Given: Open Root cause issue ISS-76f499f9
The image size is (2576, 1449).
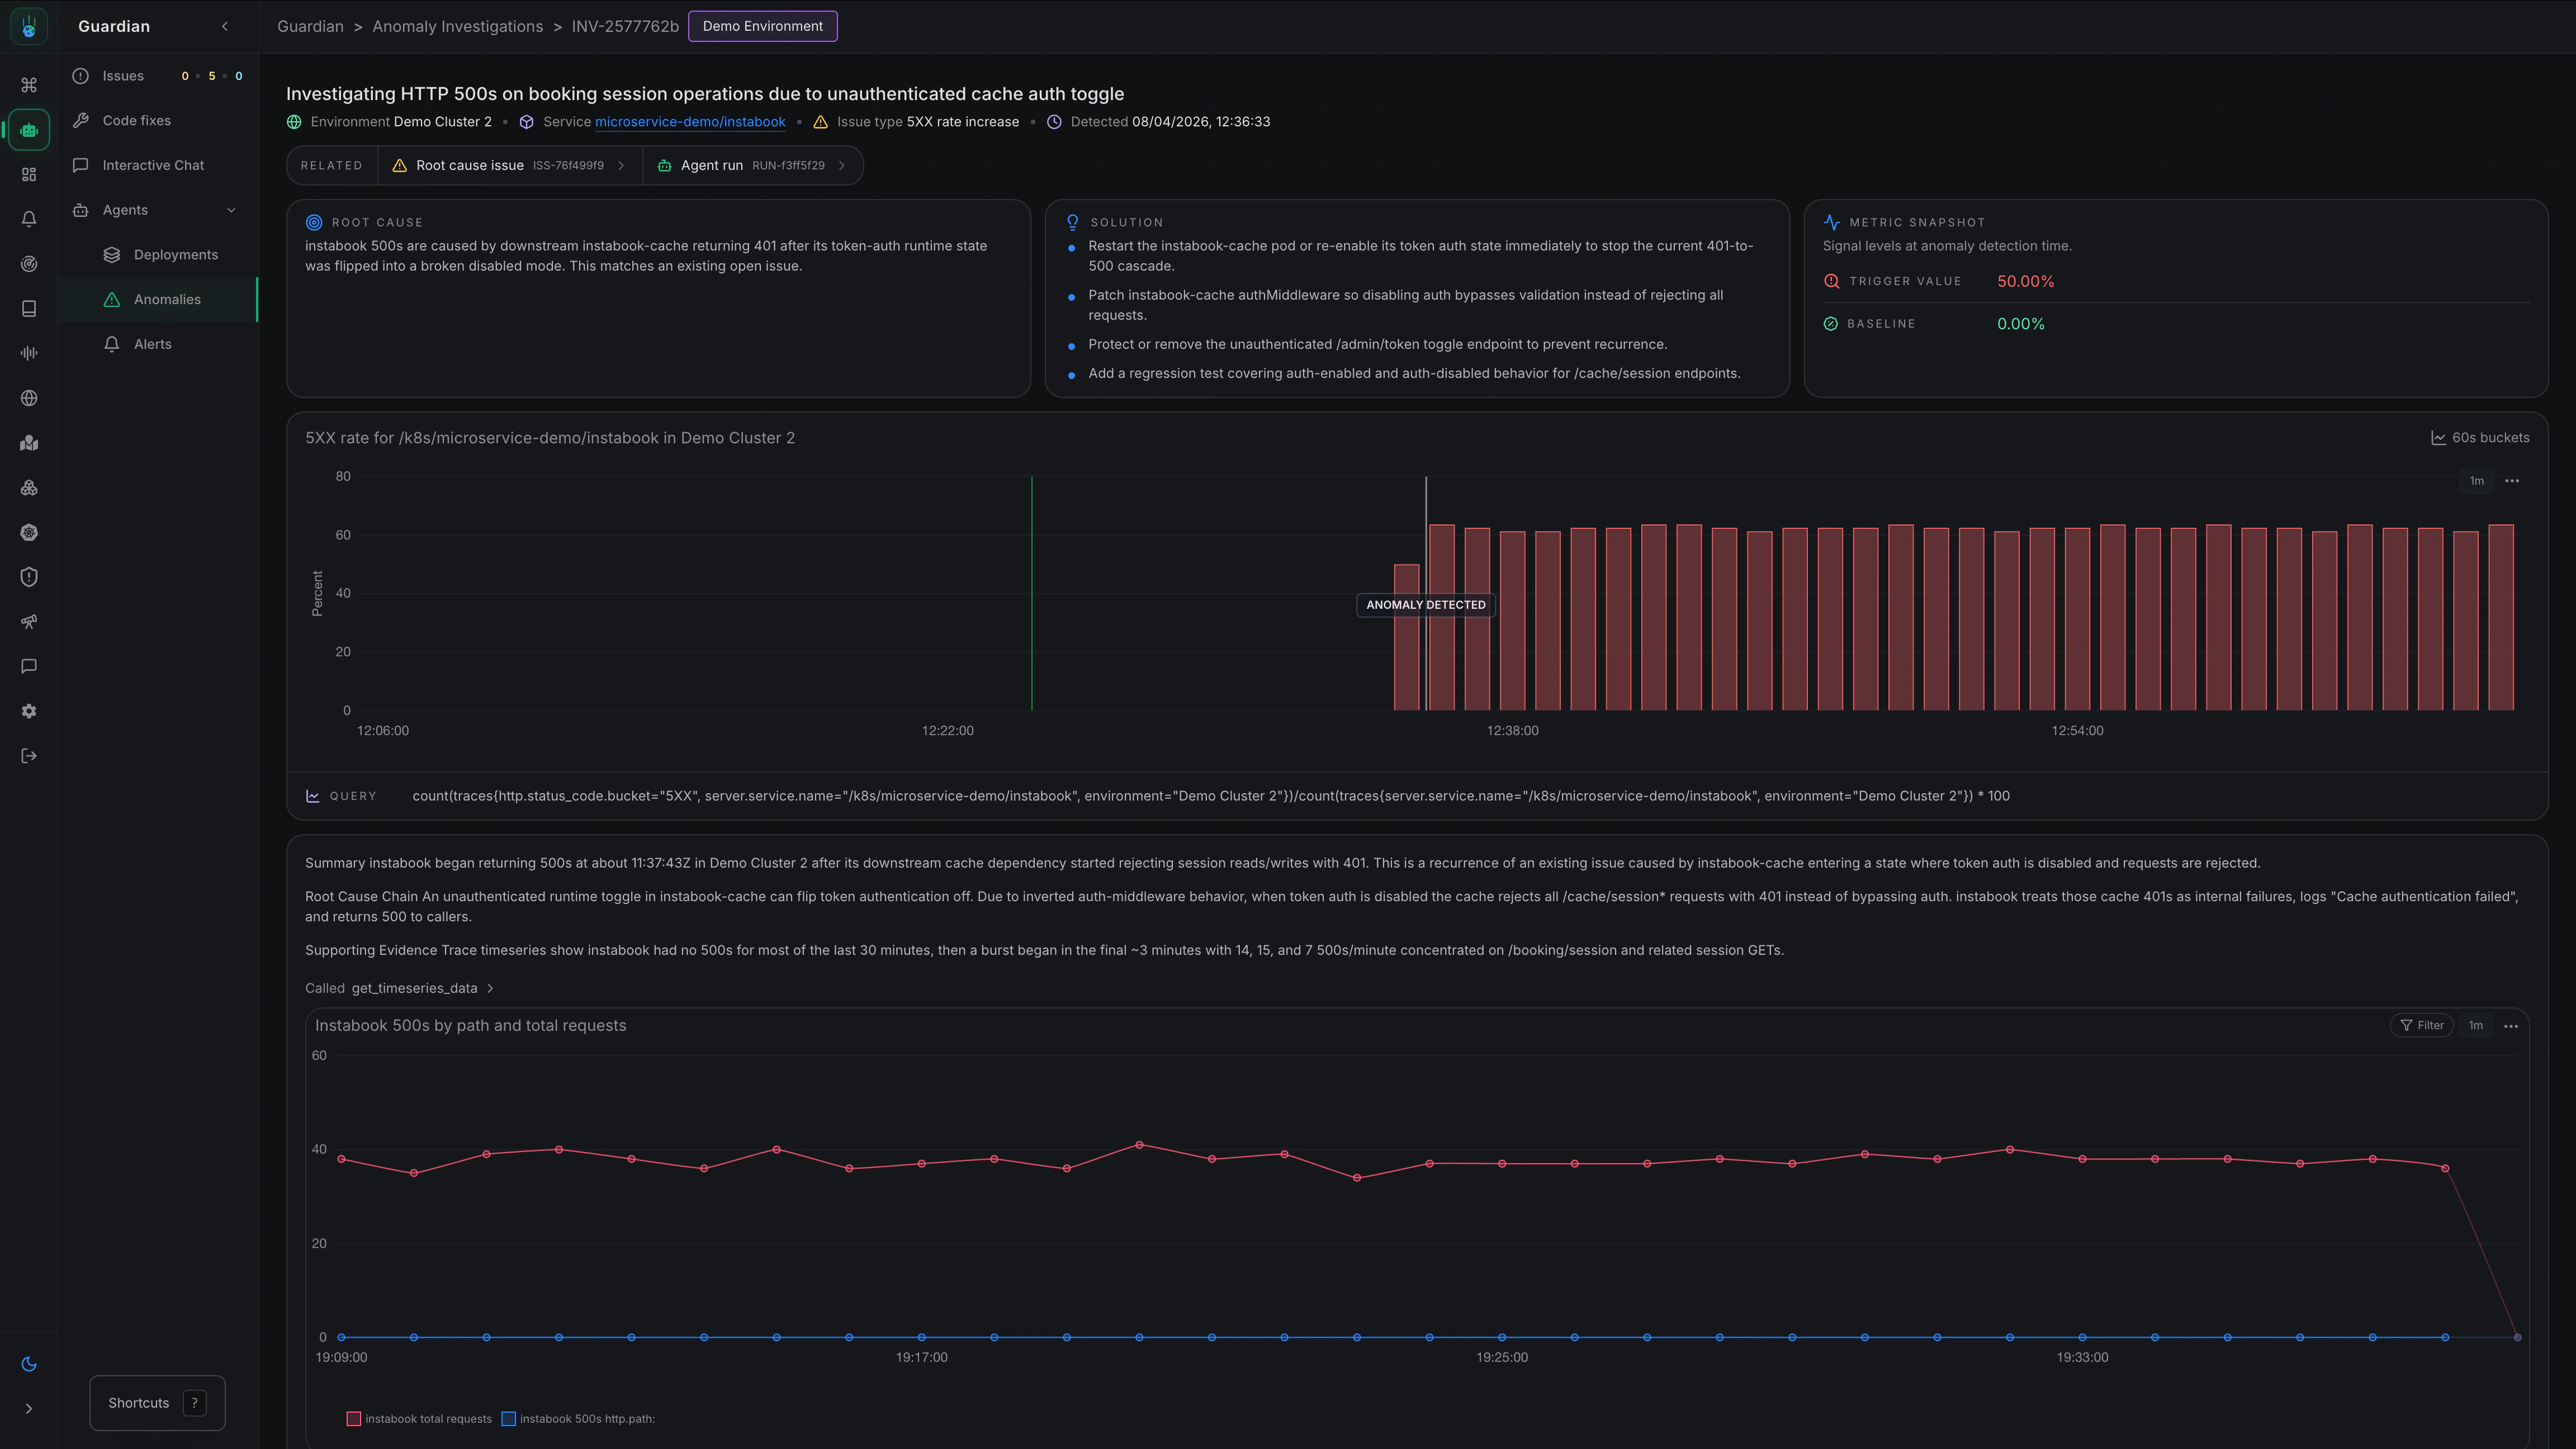Looking at the screenshot, I should 510,166.
